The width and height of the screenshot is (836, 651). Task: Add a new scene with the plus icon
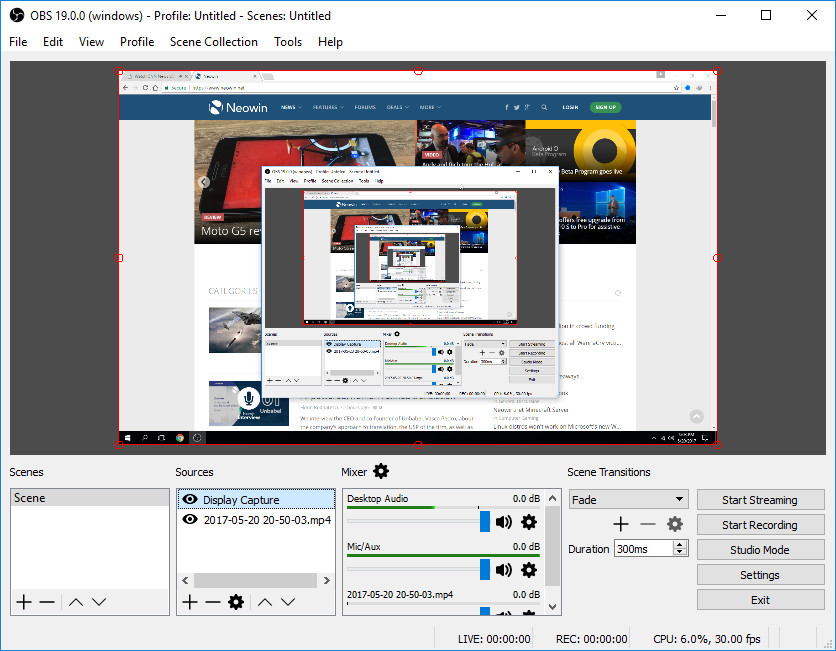[22, 601]
